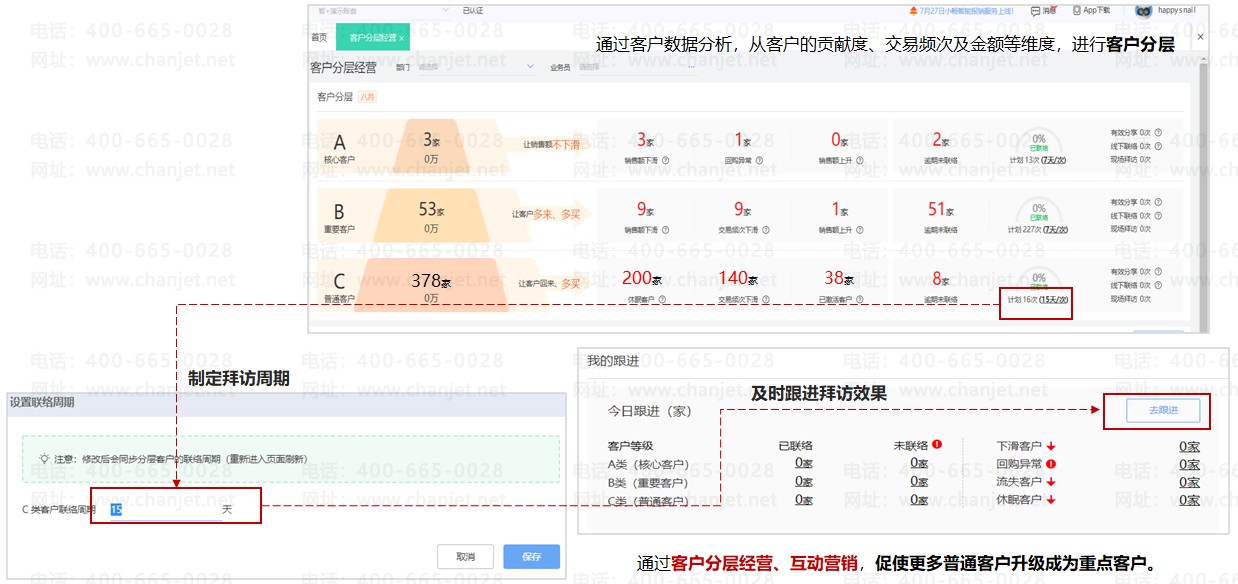Open the 7天/次 cycle link in A row
The image size is (1238, 584).
point(1054,160)
